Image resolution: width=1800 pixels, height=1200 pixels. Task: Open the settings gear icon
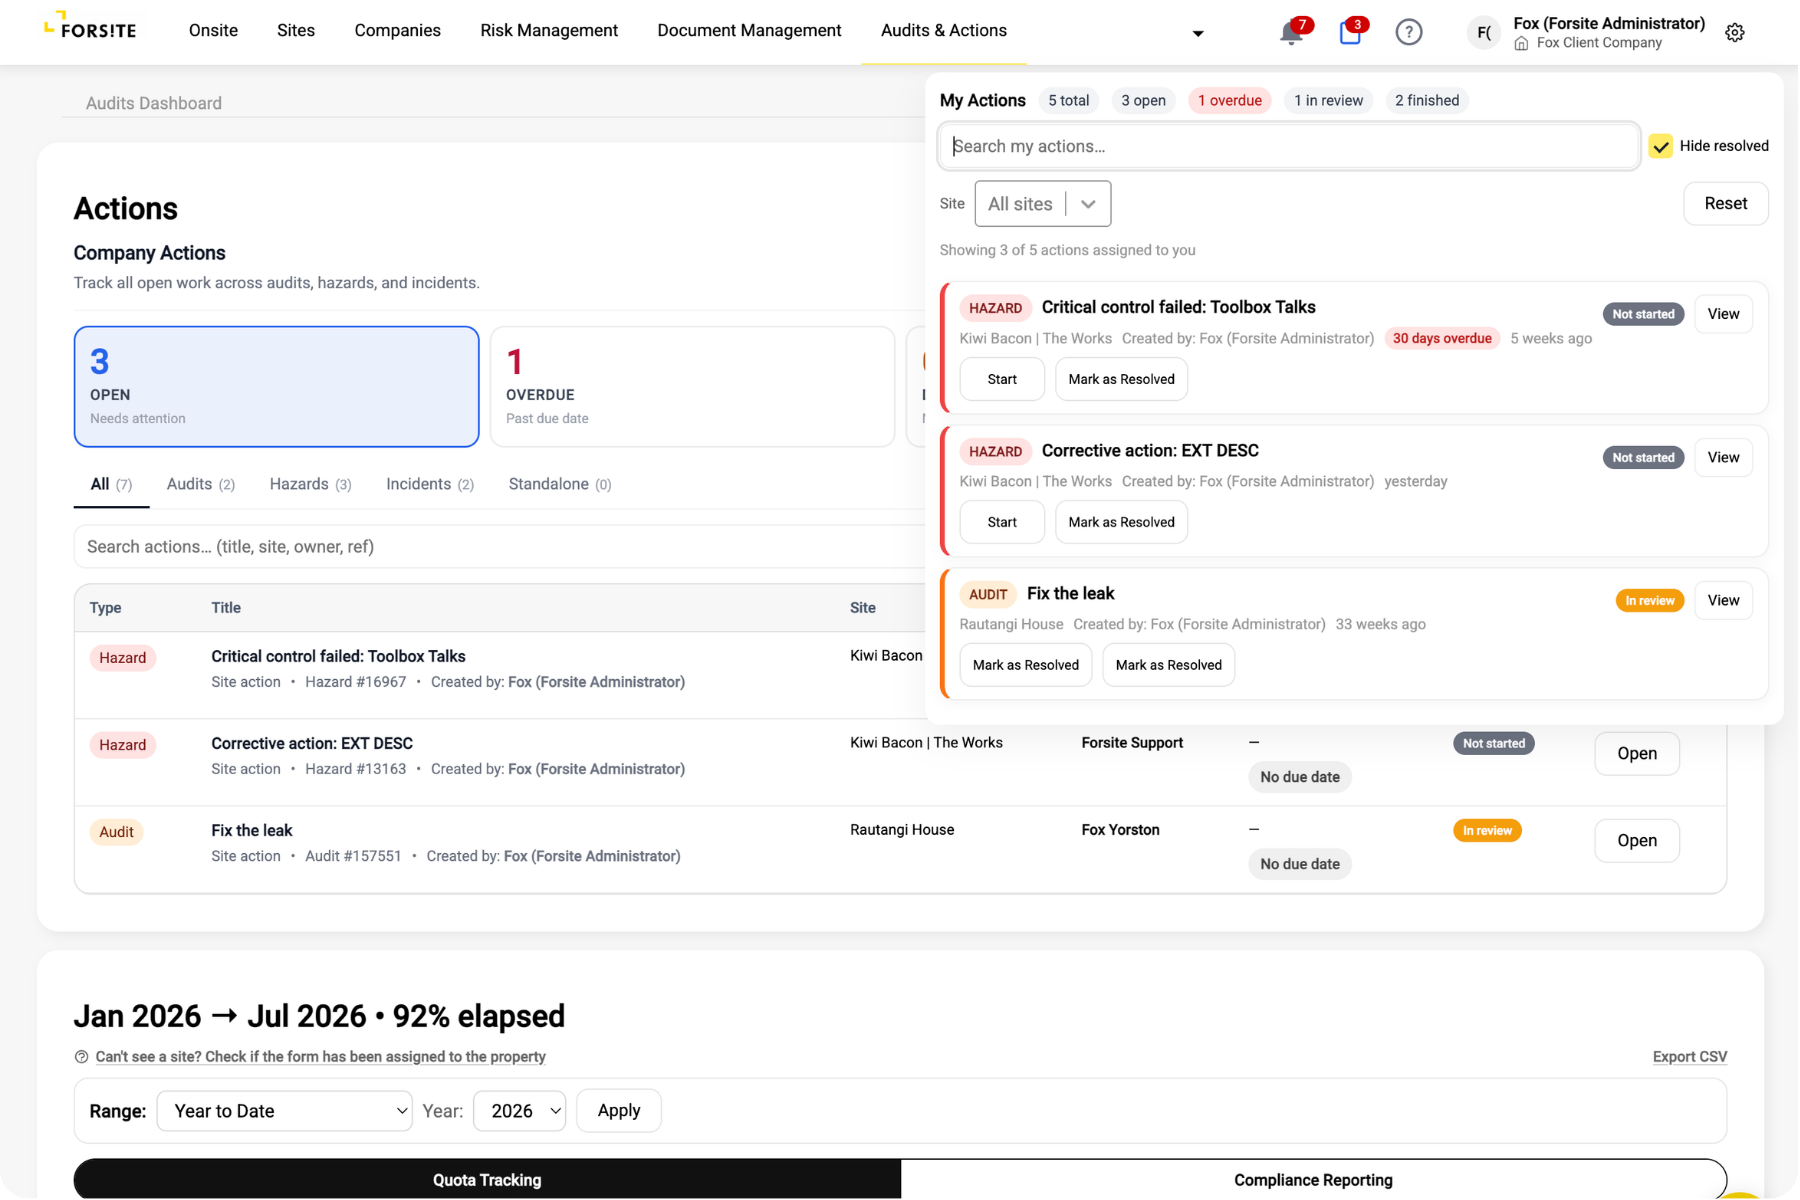(x=1735, y=32)
